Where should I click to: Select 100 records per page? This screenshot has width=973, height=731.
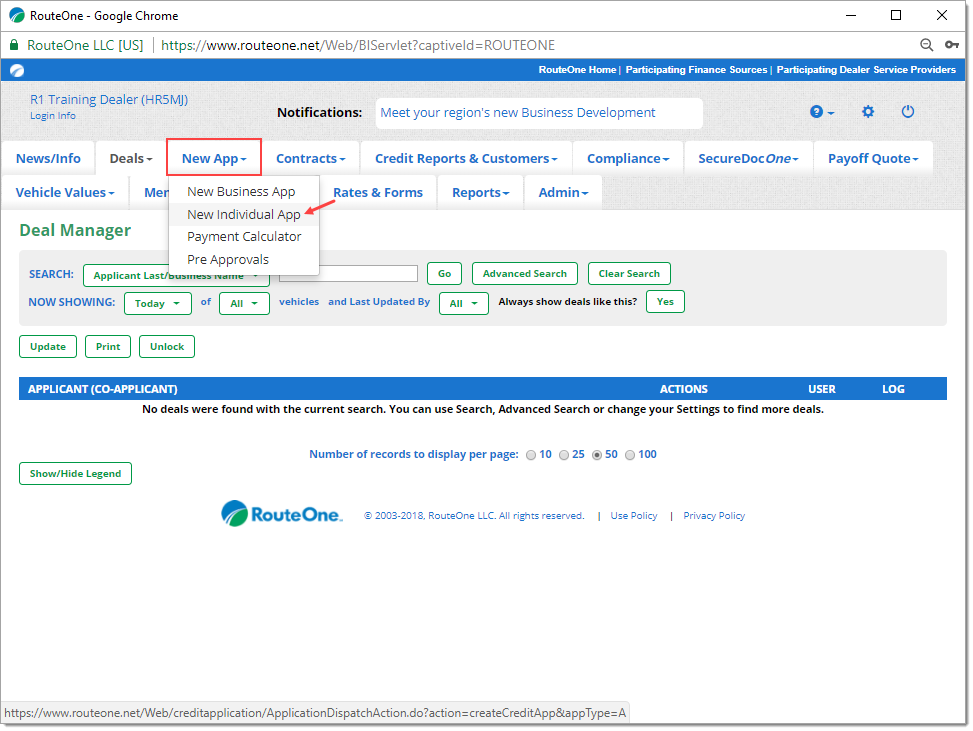(630, 455)
